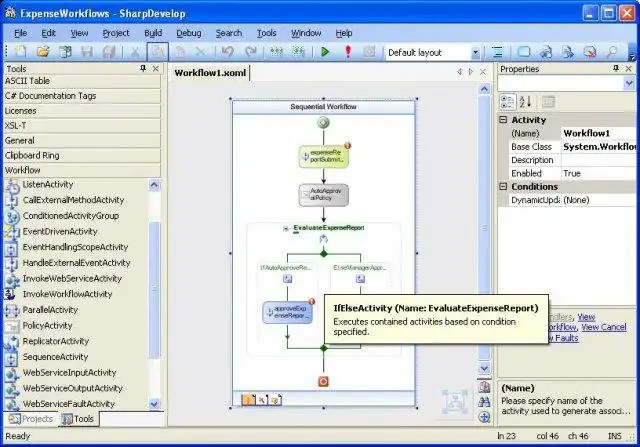
Task: Expand the ASCII Table tools category
Action: pyautogui.click(x=82, y=81)
